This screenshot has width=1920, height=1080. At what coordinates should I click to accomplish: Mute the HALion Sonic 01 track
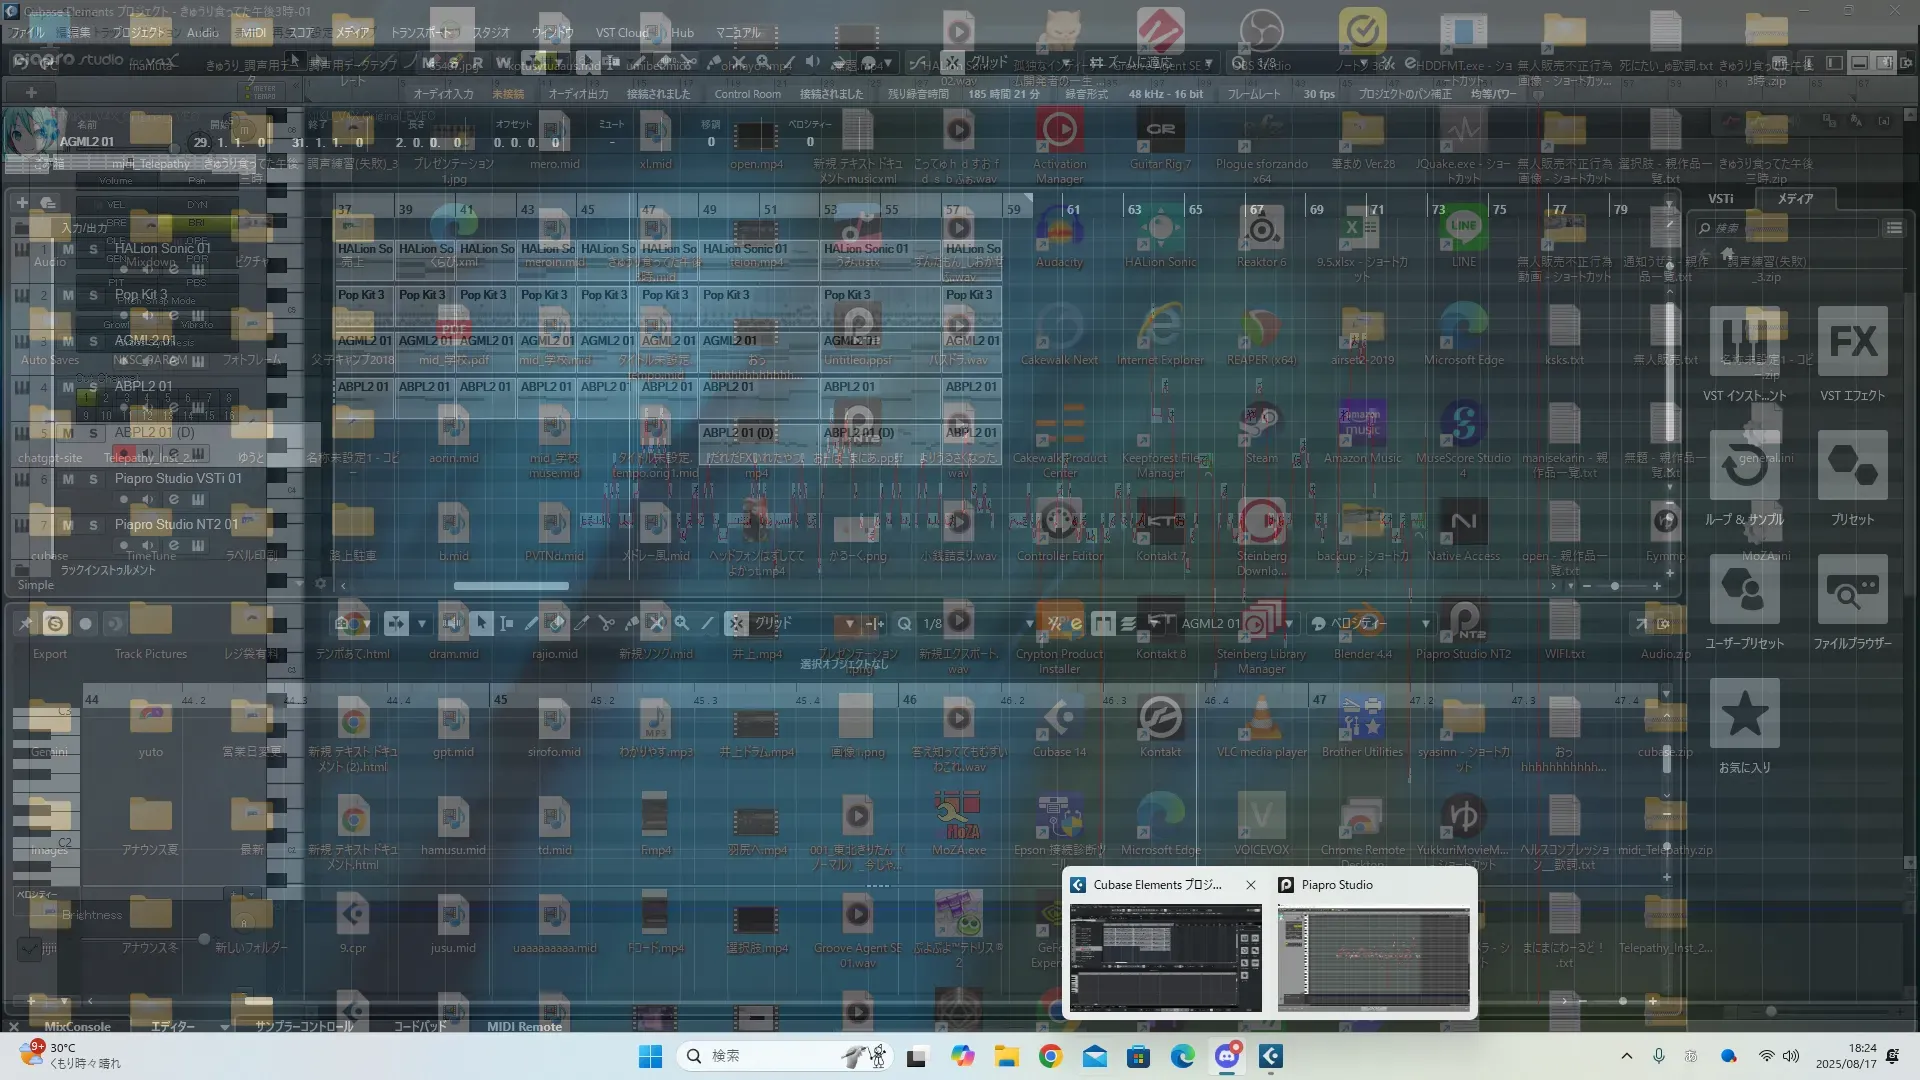68,249
